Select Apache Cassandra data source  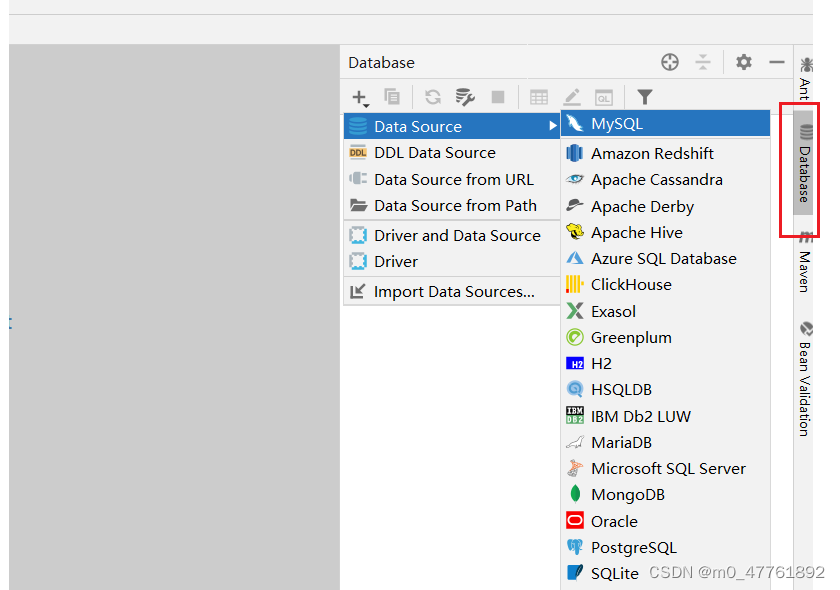(x=665, y=180)
